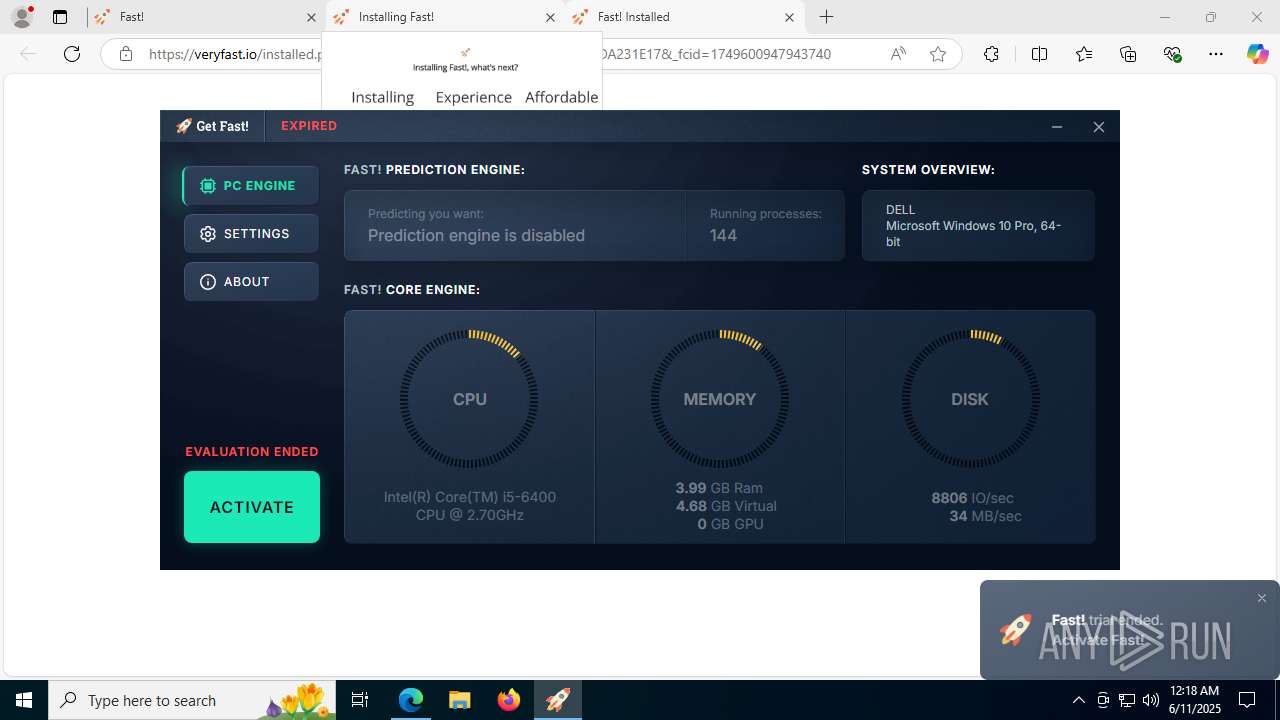Screen dimensions: 1280x720
Task: Click the 'Prediction engine is disabled' text
Action: [476, 236]
